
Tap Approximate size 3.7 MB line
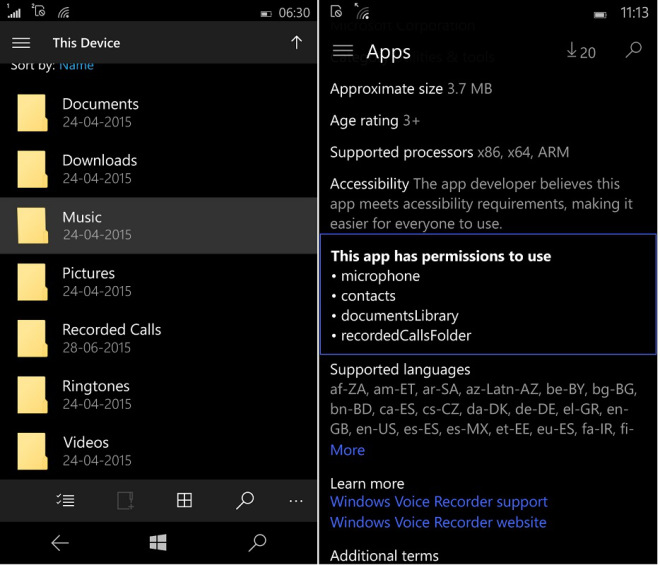tap(411, 89)
